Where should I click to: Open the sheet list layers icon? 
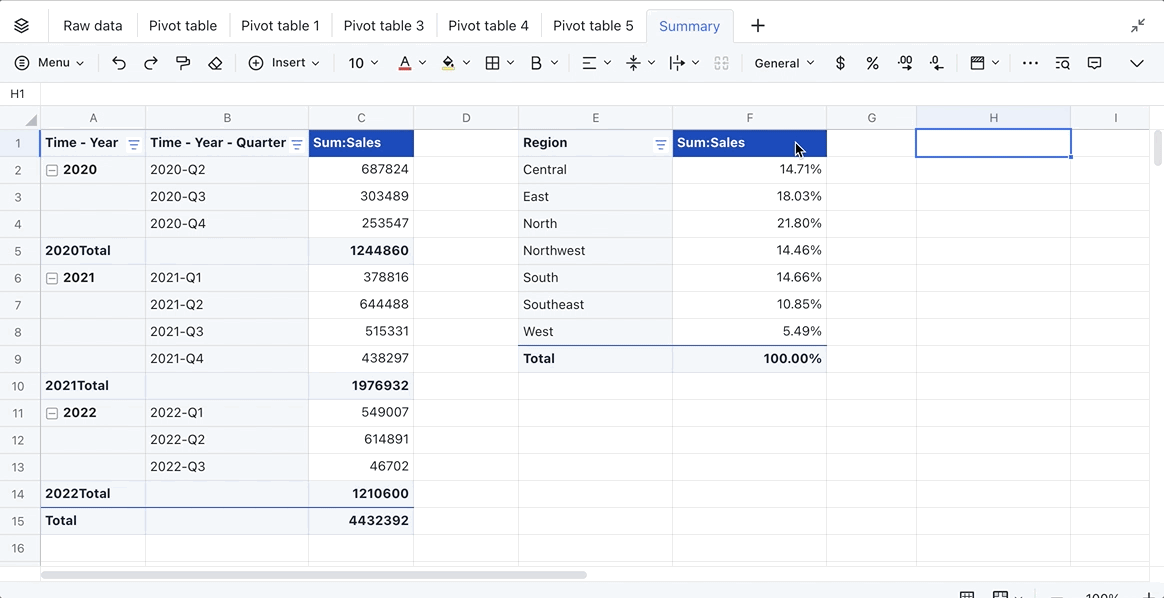coord(22,26)
